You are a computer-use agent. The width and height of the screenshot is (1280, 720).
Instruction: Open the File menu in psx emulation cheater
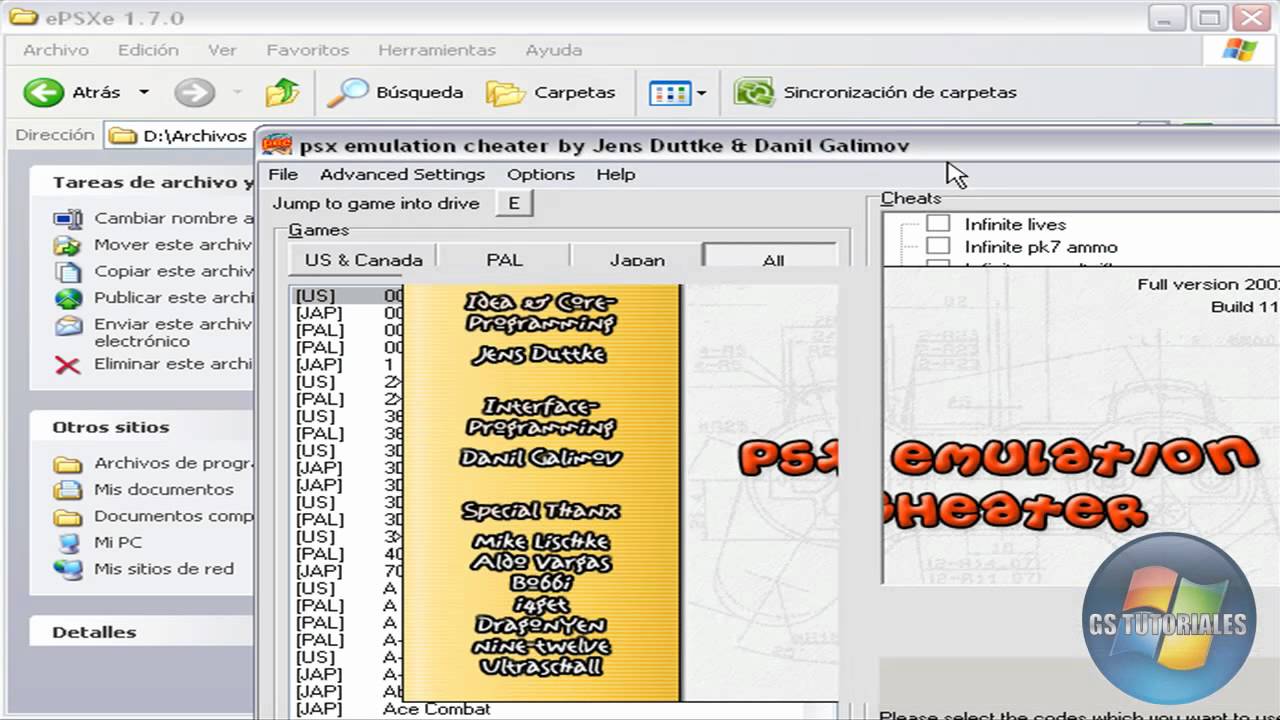point(283,174)
